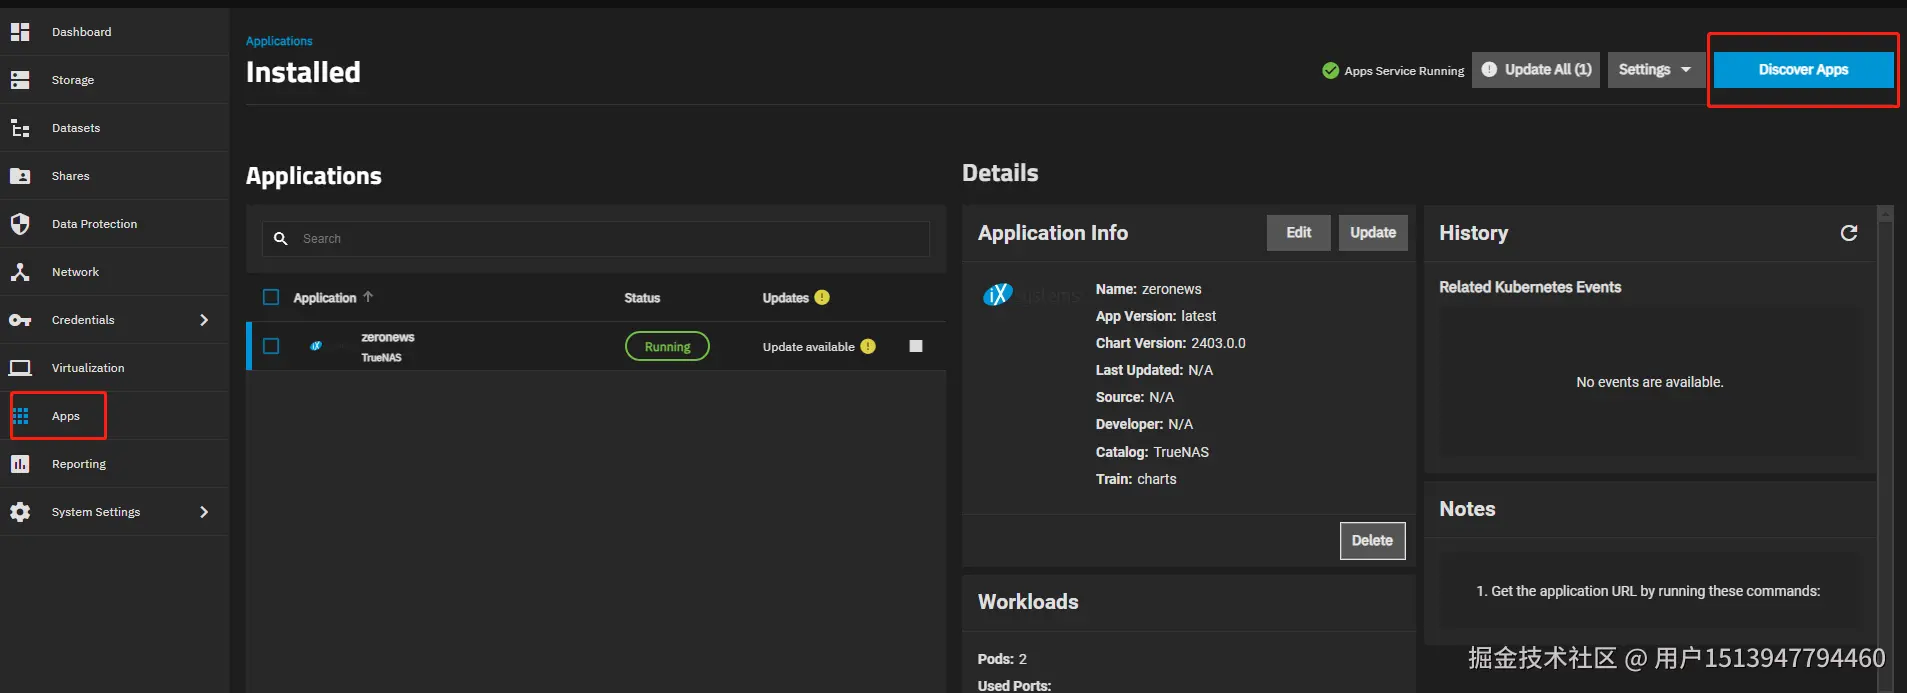1907x693 pixels.
Task: Open Shares menu item
Action: (115, 176)
